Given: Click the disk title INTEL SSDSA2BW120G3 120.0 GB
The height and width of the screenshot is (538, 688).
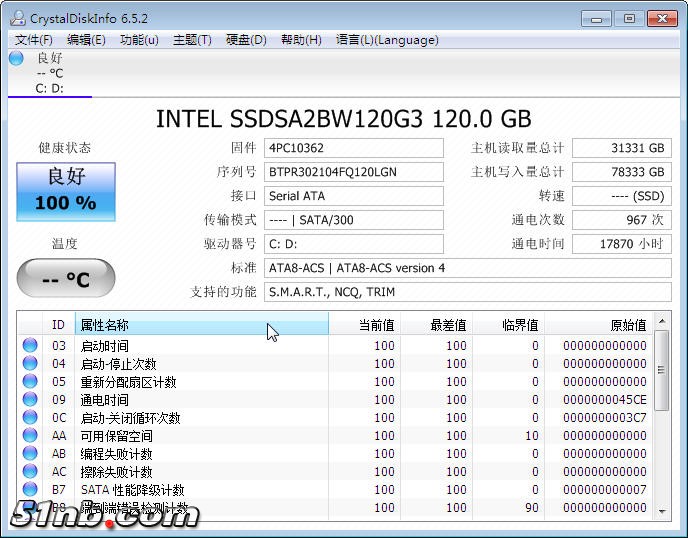Looking at the screenshot, I should 344,119.
